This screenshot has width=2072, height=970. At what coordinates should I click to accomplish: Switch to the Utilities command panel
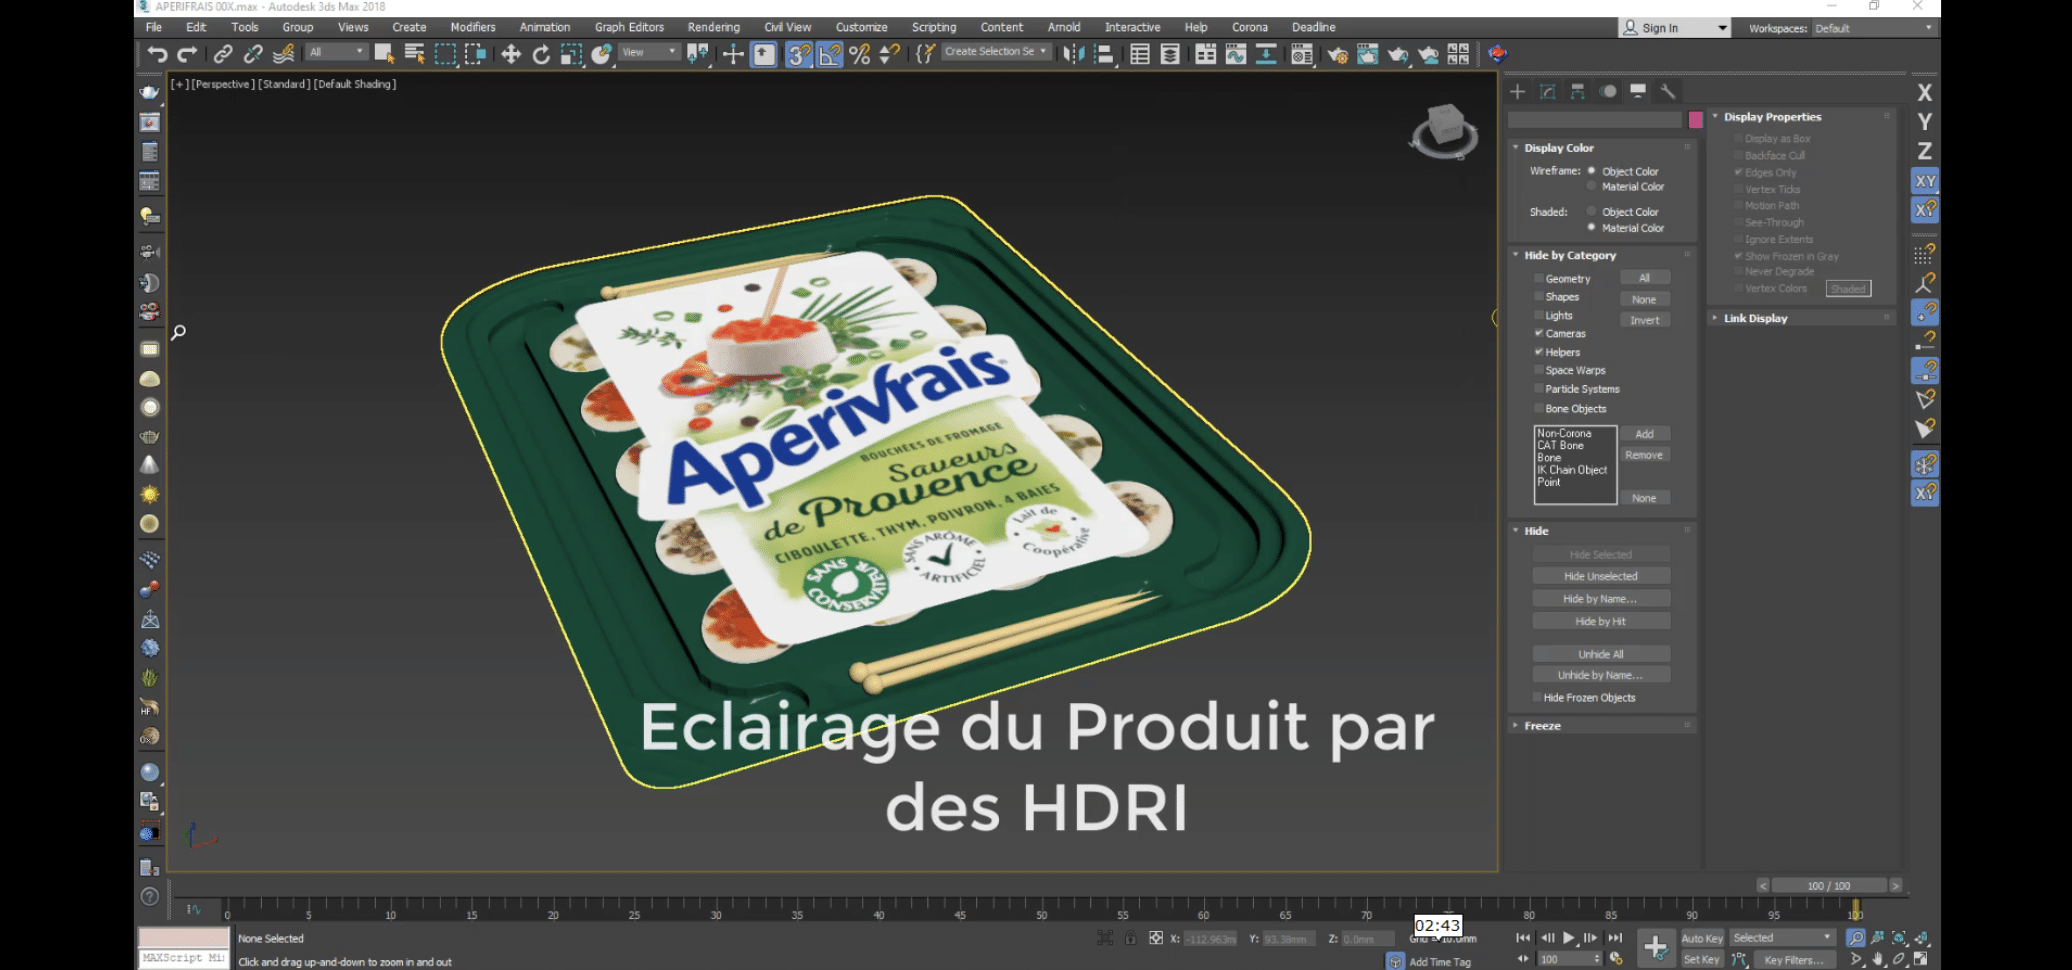[x=1668, y=91]
